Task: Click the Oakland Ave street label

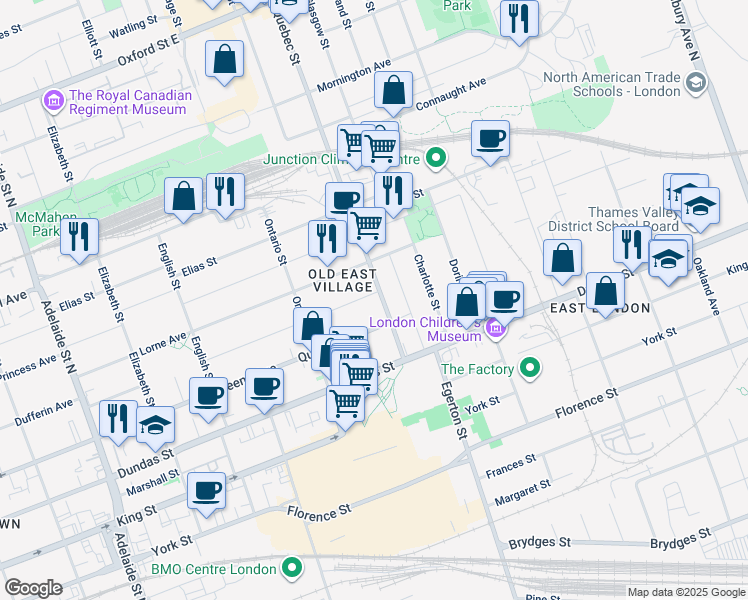Action: click(x=706, y=287)
